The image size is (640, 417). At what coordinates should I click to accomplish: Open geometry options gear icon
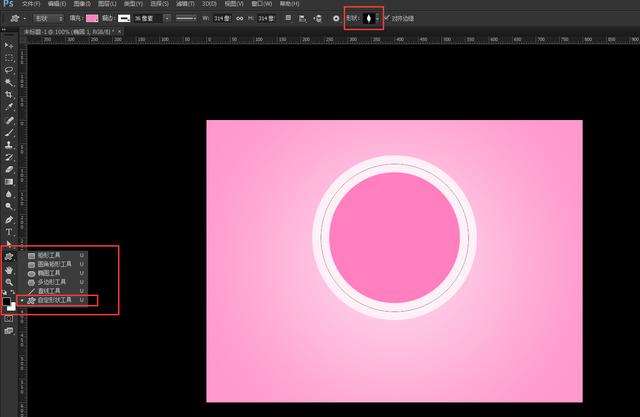[336, 18]
